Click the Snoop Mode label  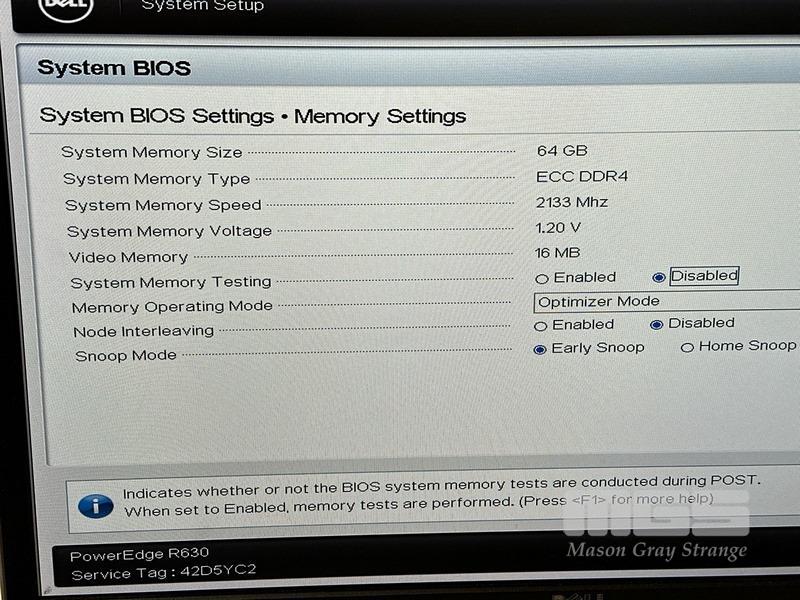pyautogui.click(x=126, y=355)
